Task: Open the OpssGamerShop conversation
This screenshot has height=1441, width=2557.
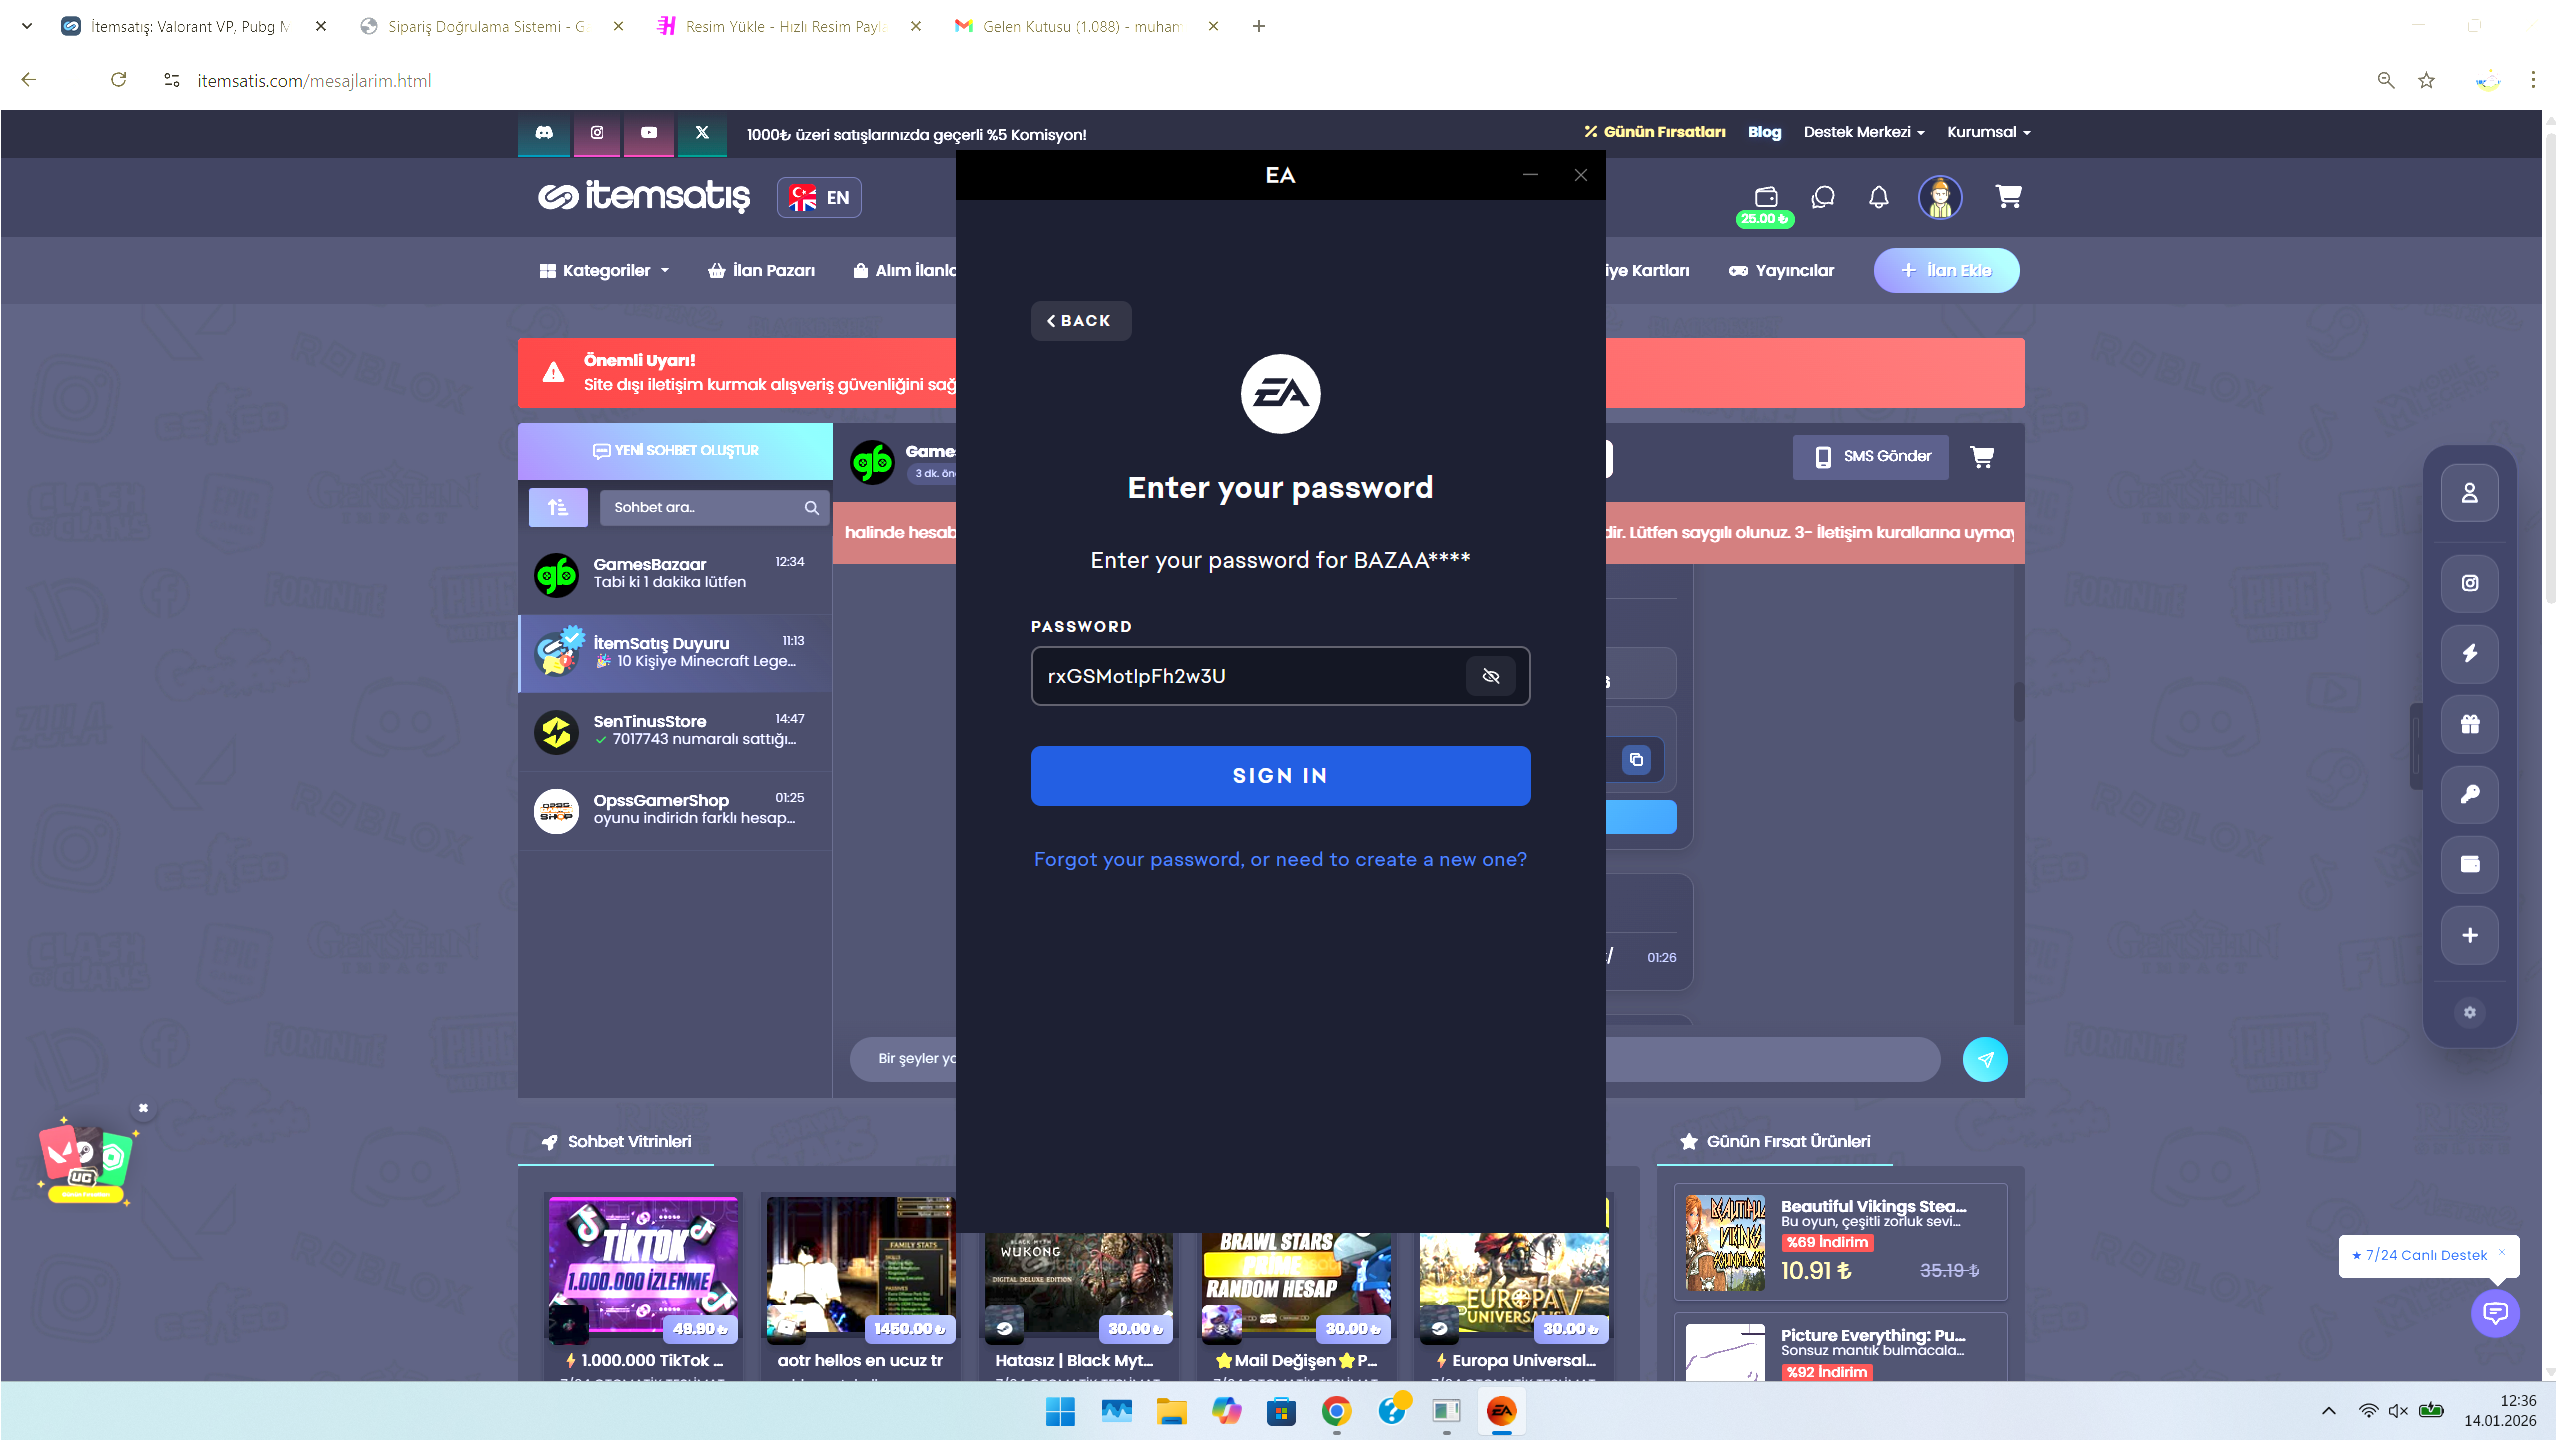Action: tap(675, 811)
